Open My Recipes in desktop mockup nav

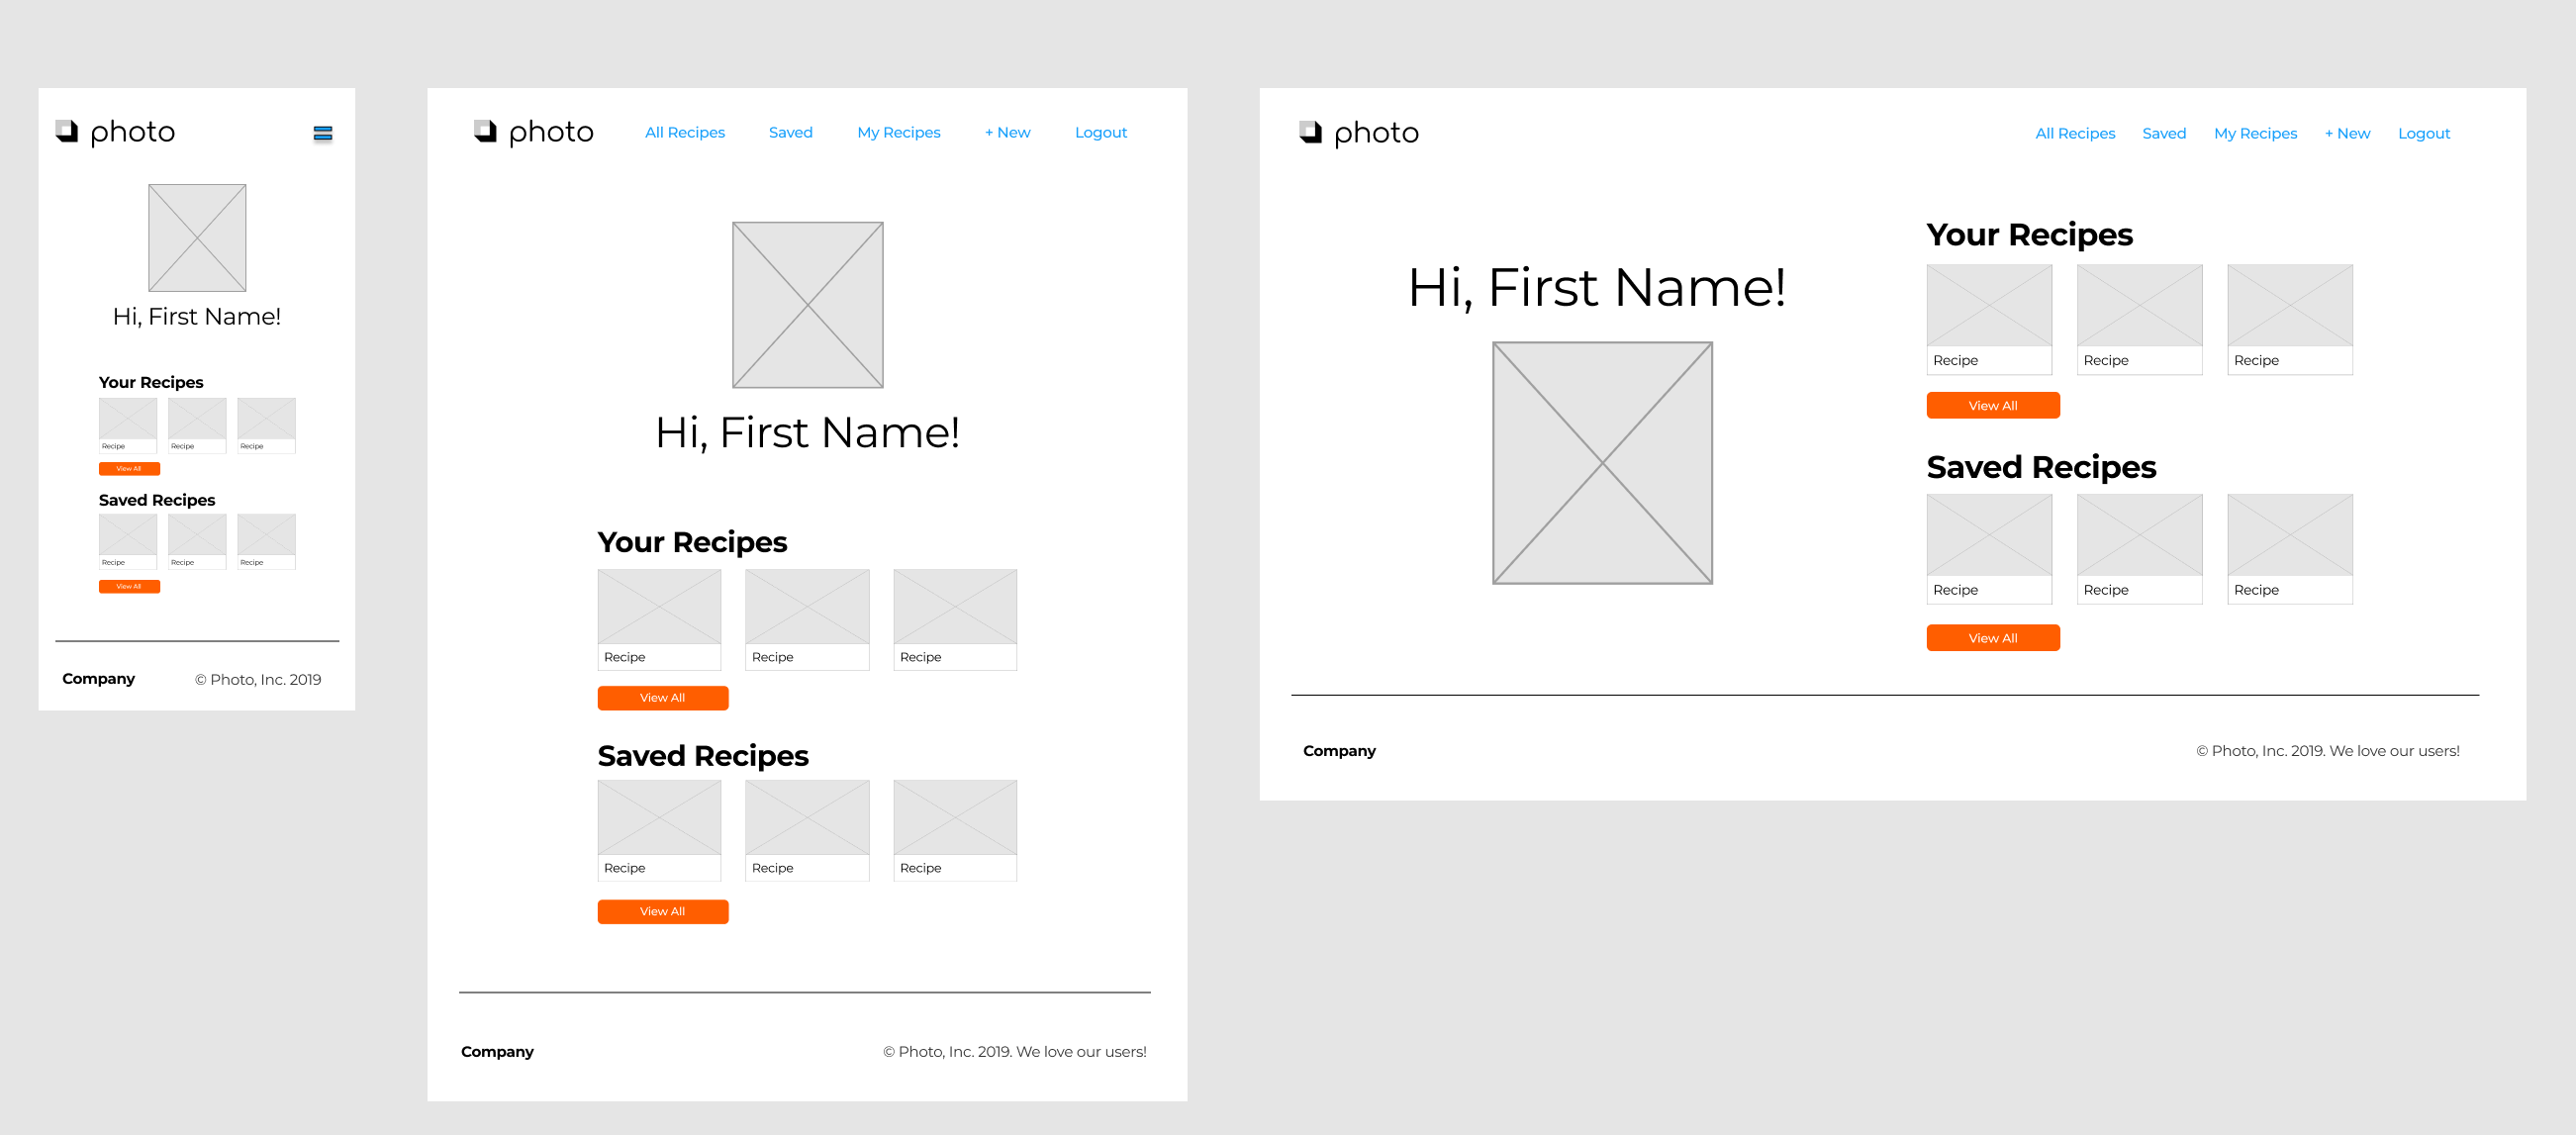[2256, 133]
